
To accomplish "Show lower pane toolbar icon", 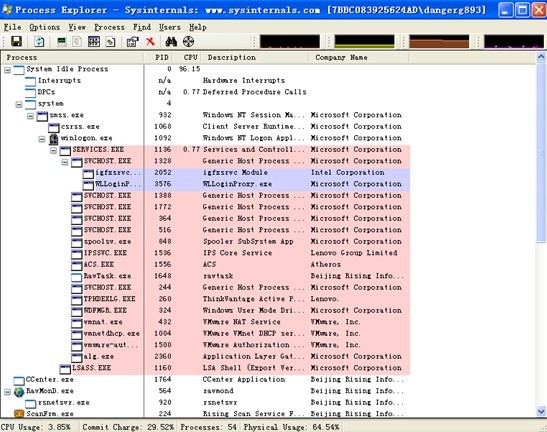I will (x=94, y=42).
